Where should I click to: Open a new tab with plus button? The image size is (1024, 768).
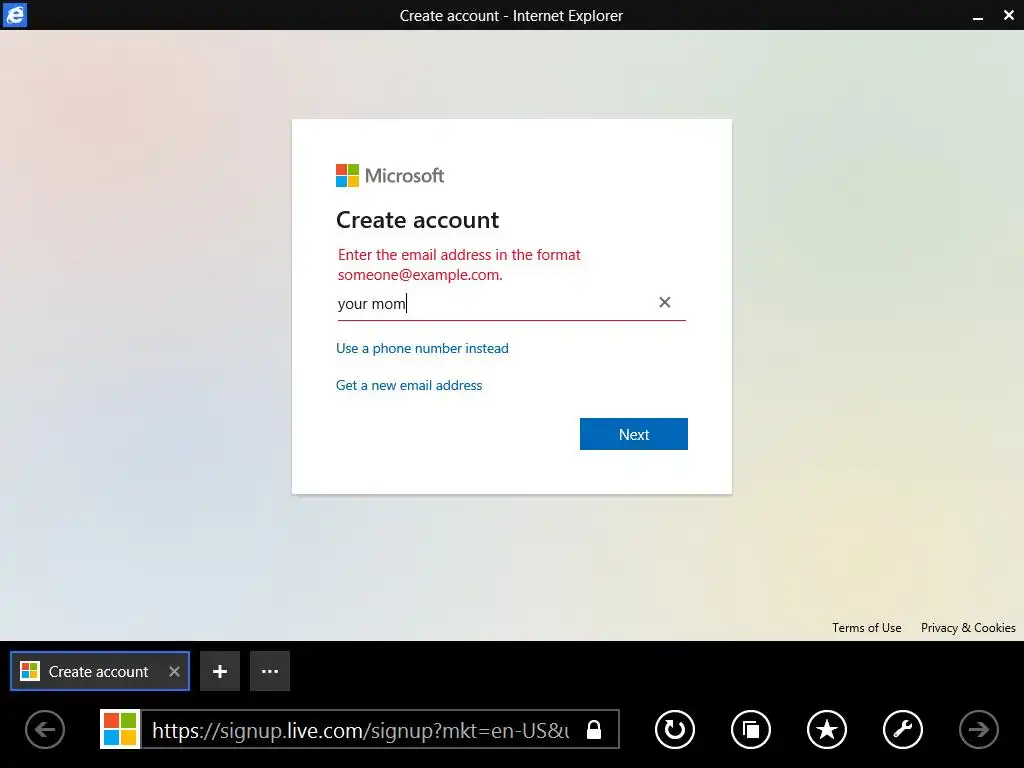(x=220, y=671)
